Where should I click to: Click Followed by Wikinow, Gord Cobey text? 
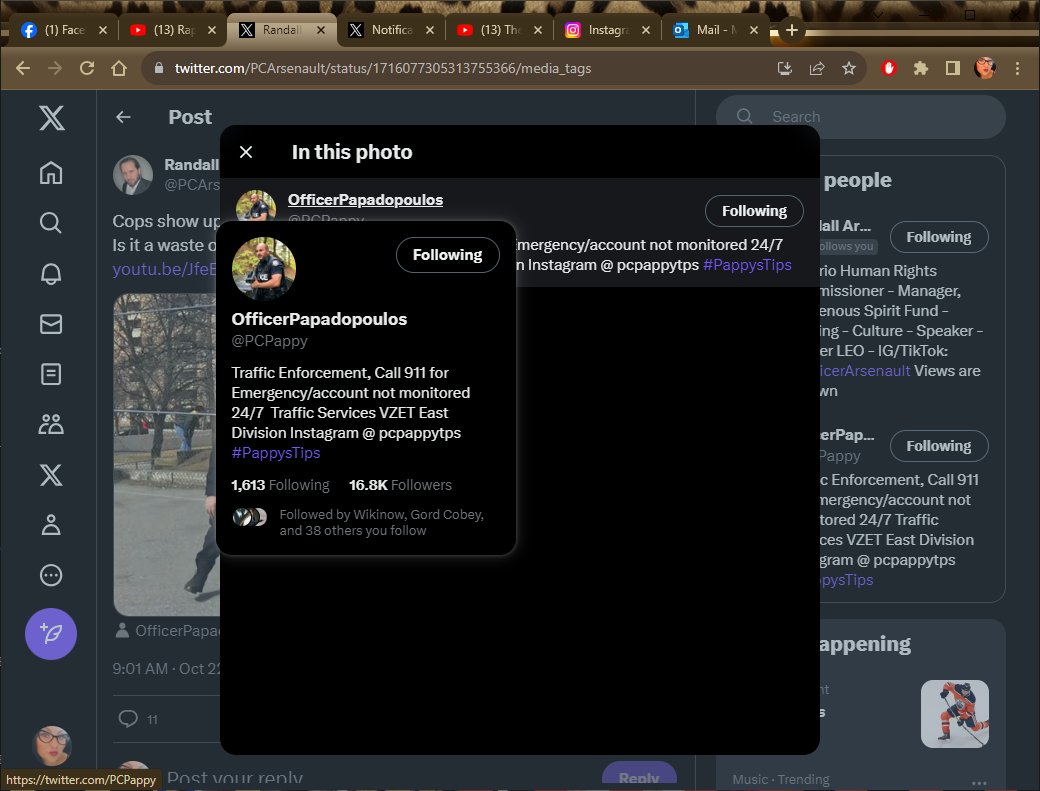(x=381, y=522)
